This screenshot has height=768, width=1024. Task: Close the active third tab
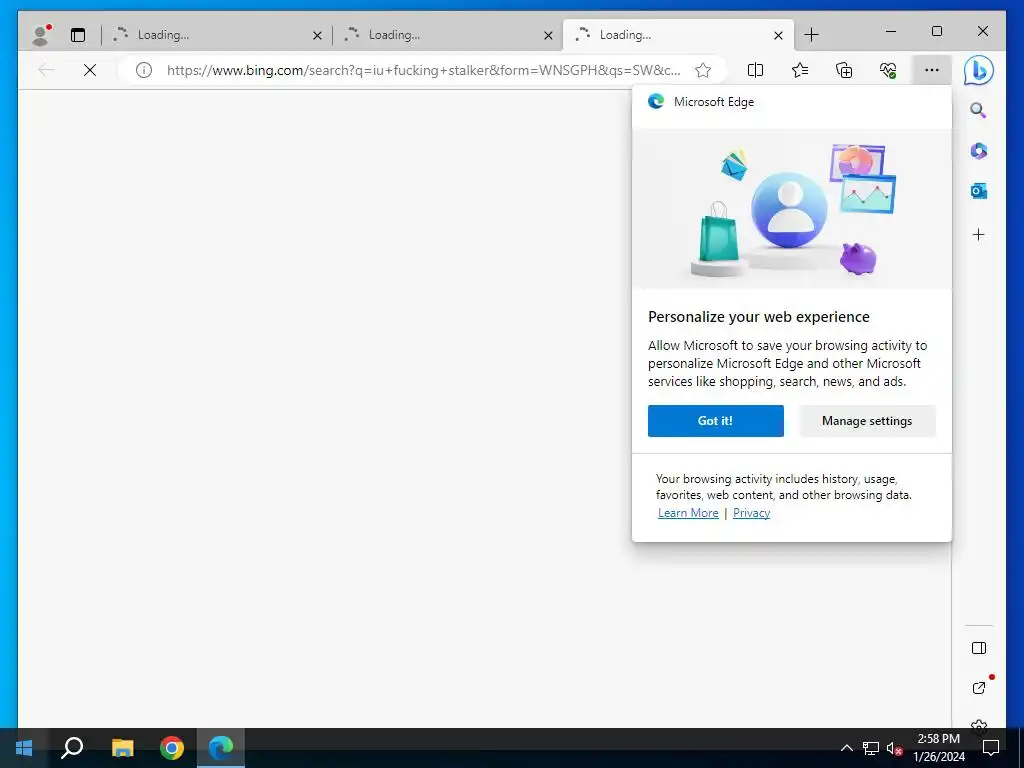778,35
